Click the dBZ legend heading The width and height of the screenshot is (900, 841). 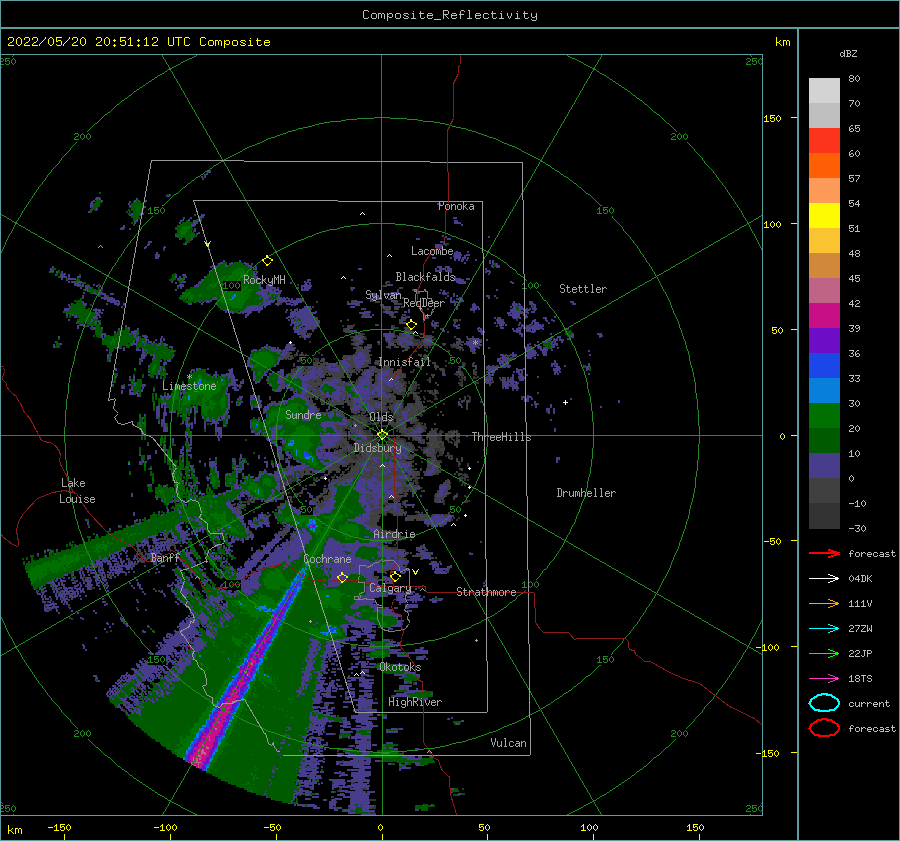coord(848,53)
